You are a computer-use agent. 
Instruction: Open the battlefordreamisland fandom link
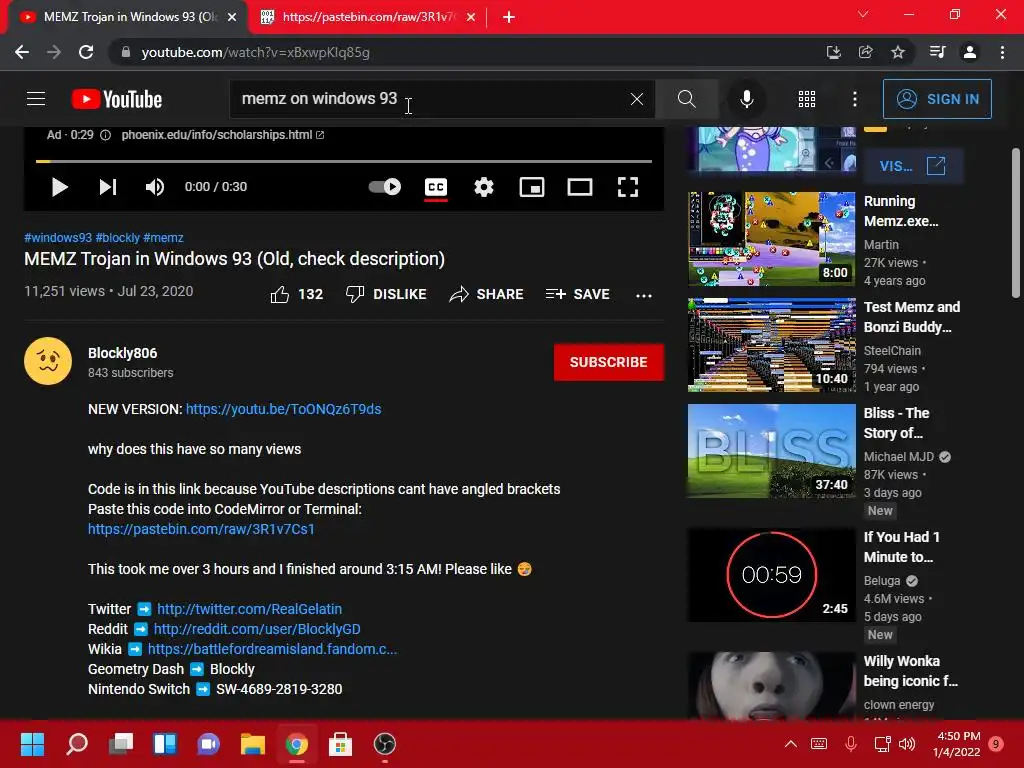coord(272,649)
